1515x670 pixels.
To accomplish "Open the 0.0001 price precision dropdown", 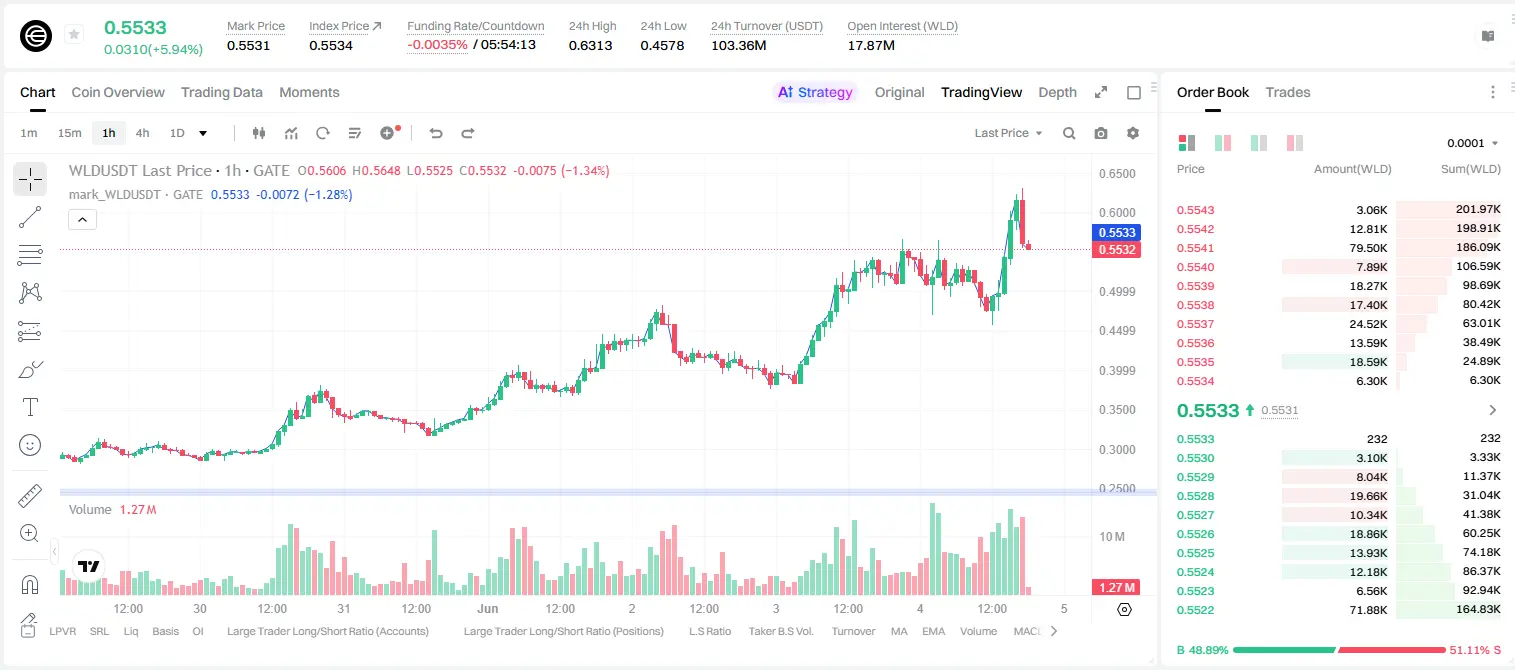I will [1472, 143].
